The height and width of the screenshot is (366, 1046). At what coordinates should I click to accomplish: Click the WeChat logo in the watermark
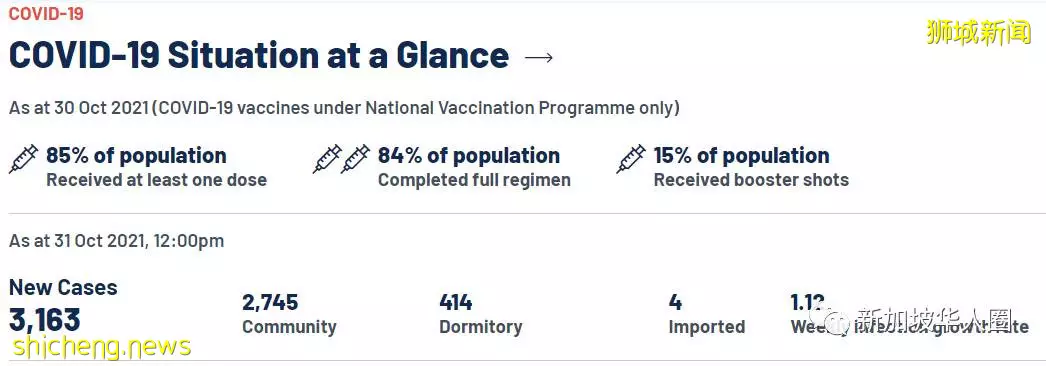tap(837, 320)
